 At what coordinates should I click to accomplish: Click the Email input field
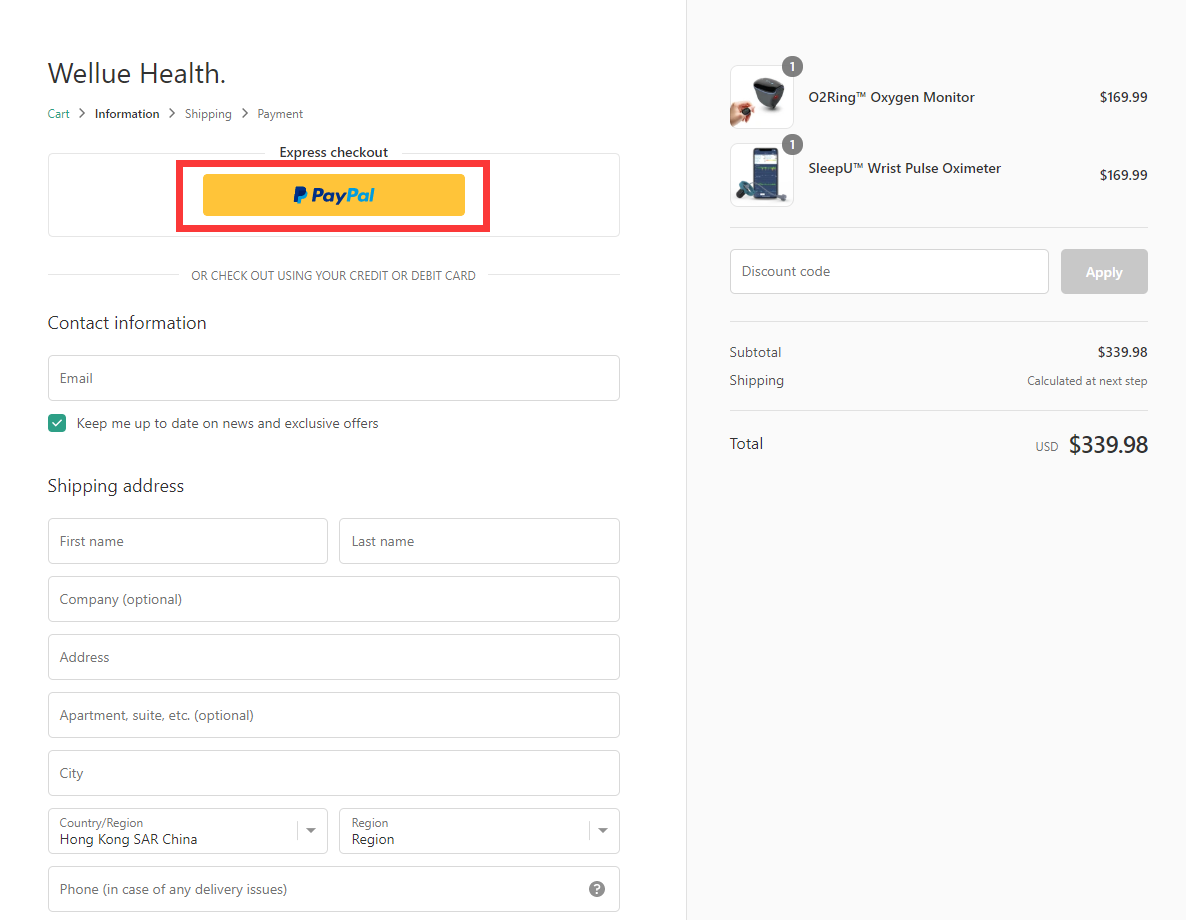(x=334, y=378)
